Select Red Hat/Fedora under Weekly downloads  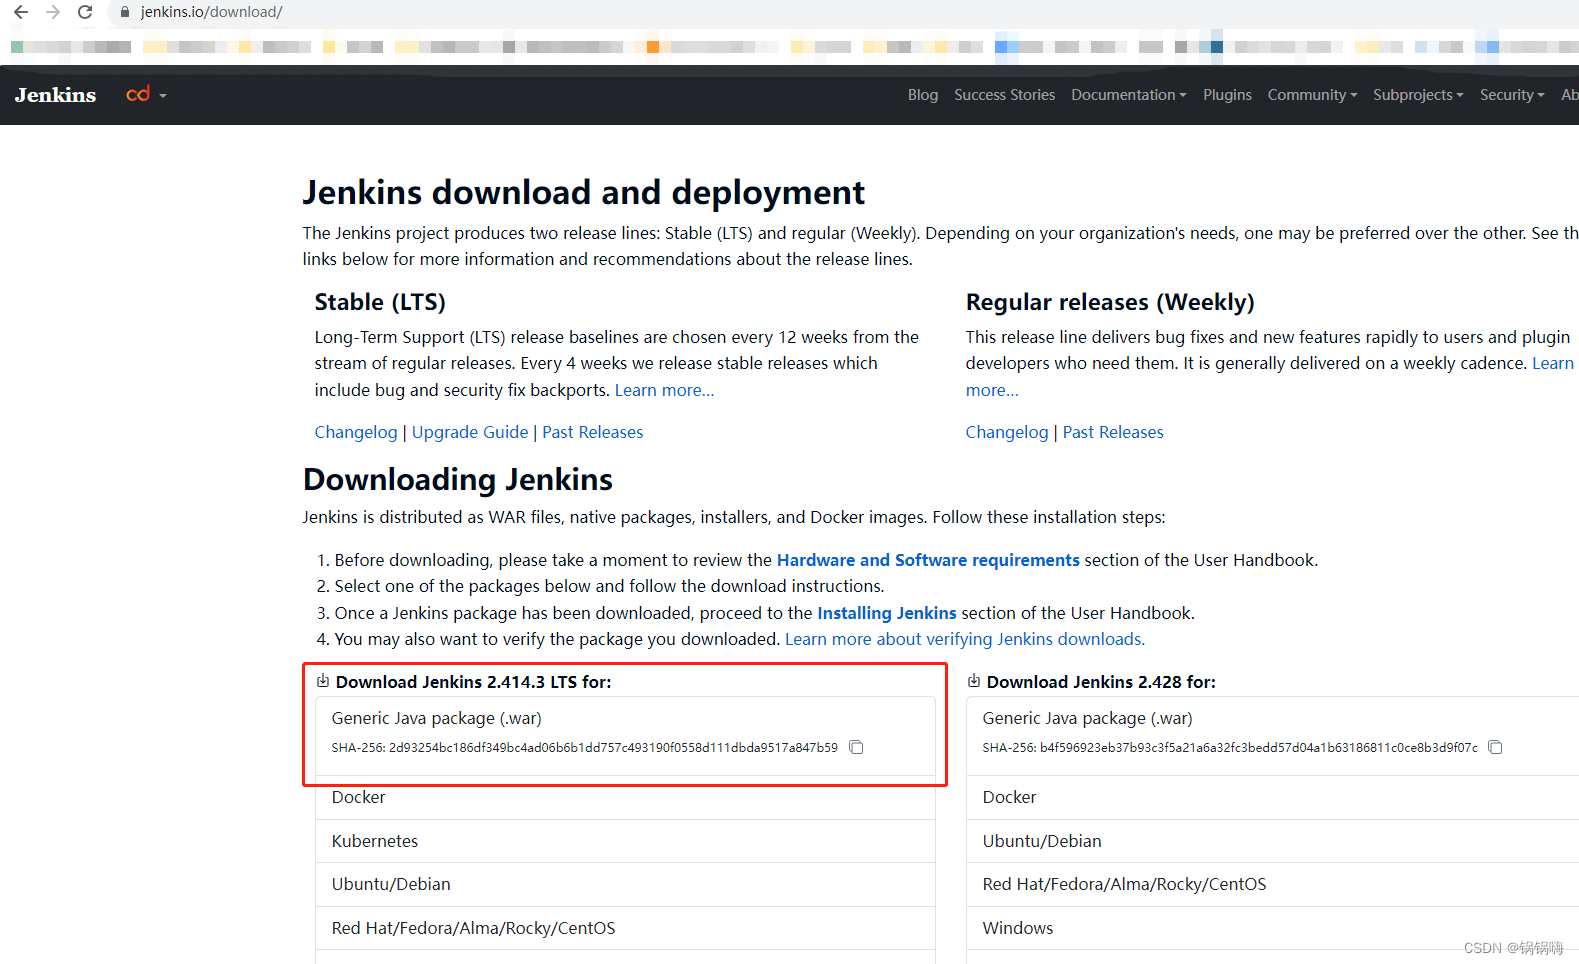[x=1272, y=884]
